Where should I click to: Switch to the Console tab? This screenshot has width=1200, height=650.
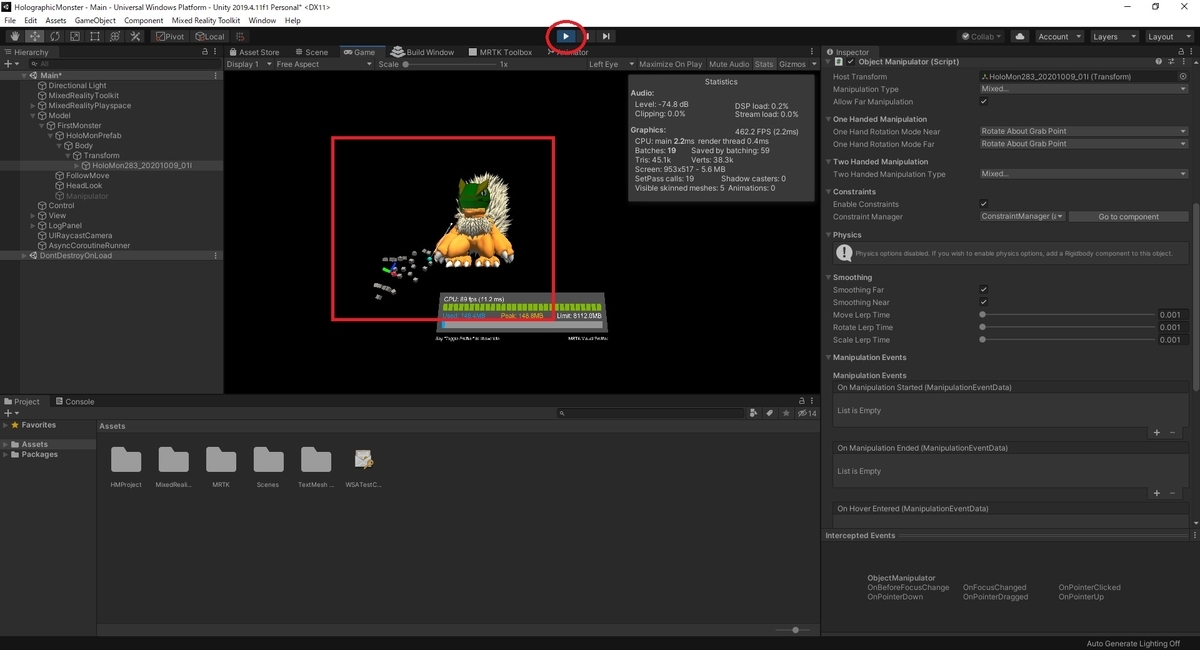tap(74, 402)
